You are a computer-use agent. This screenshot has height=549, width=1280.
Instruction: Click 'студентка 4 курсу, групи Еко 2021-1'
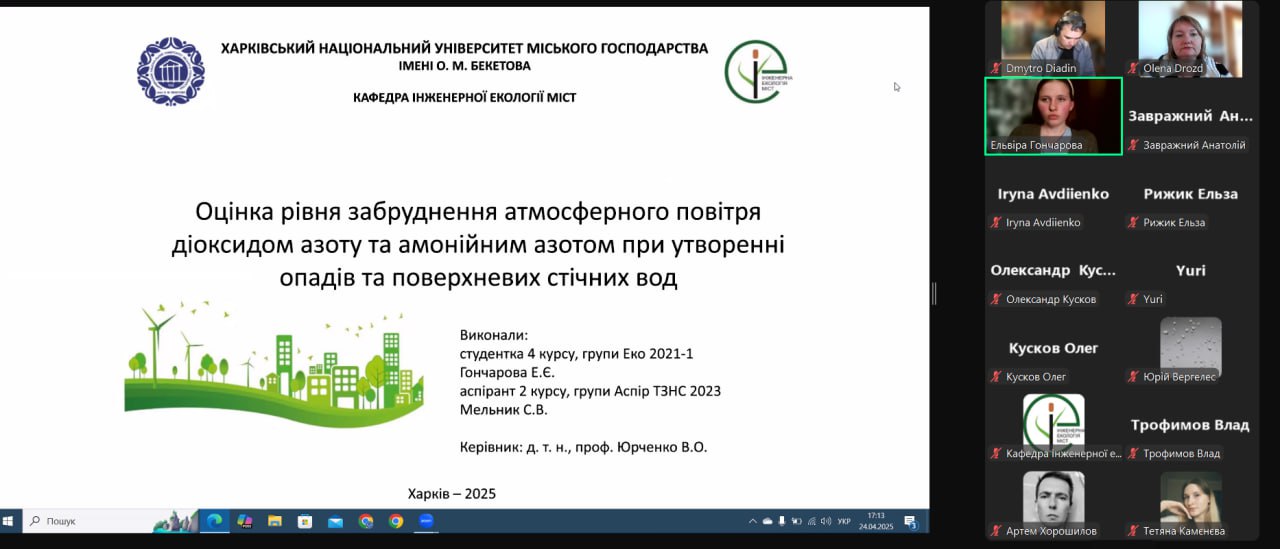[576, 353]
